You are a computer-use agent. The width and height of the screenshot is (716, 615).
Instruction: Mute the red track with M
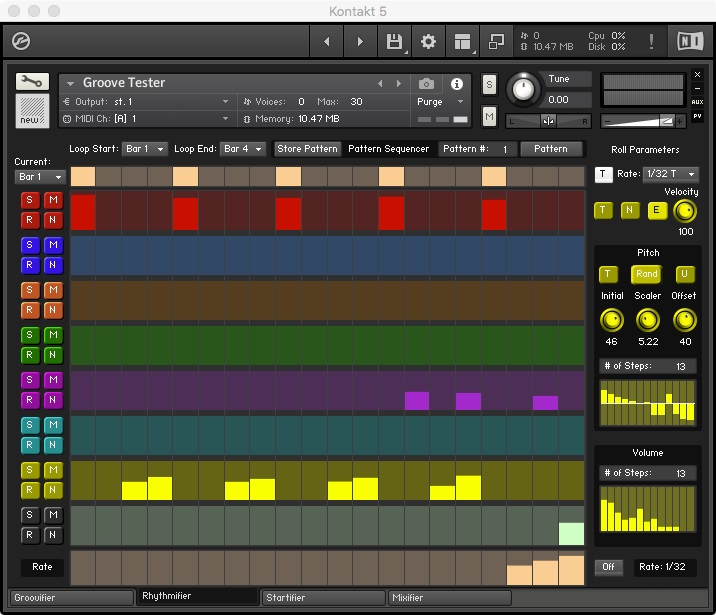pyautogui.click(x=53, y=201)
